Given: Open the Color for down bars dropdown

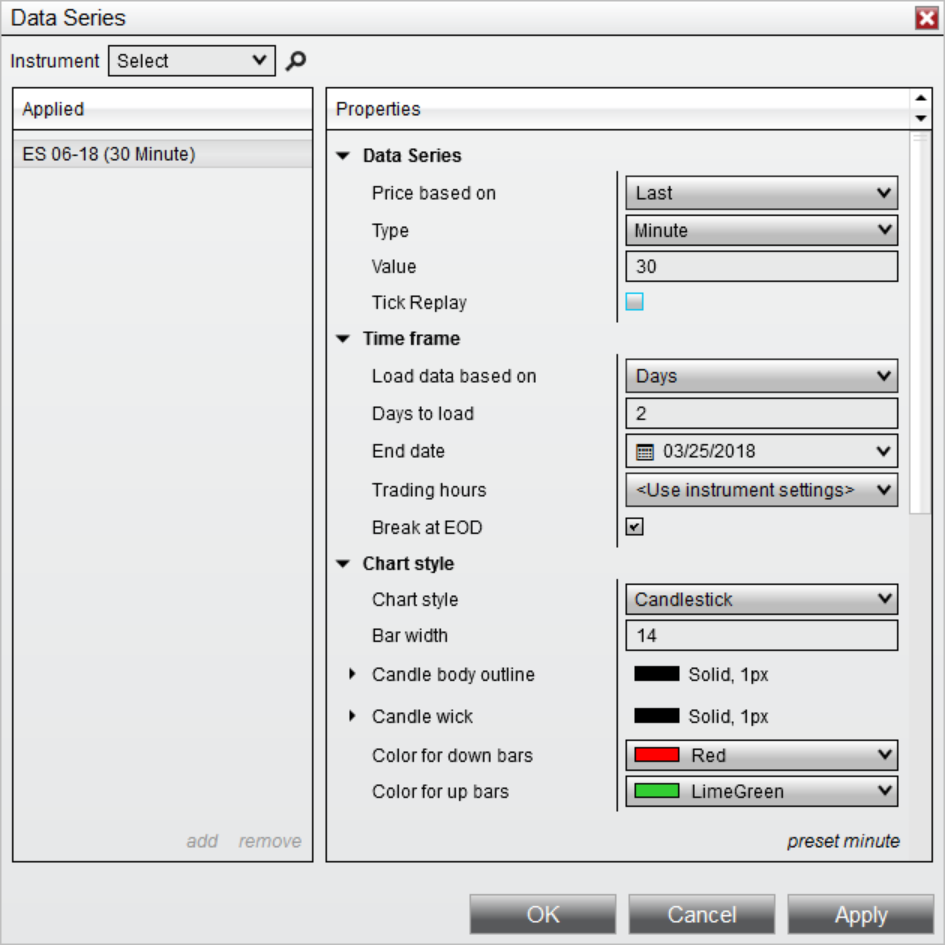Looking at the screenshot, I should (762, 755).
